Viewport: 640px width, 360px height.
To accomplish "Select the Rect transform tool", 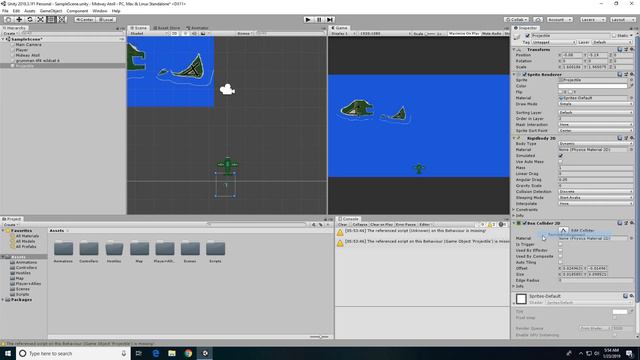I will point(51,20).
